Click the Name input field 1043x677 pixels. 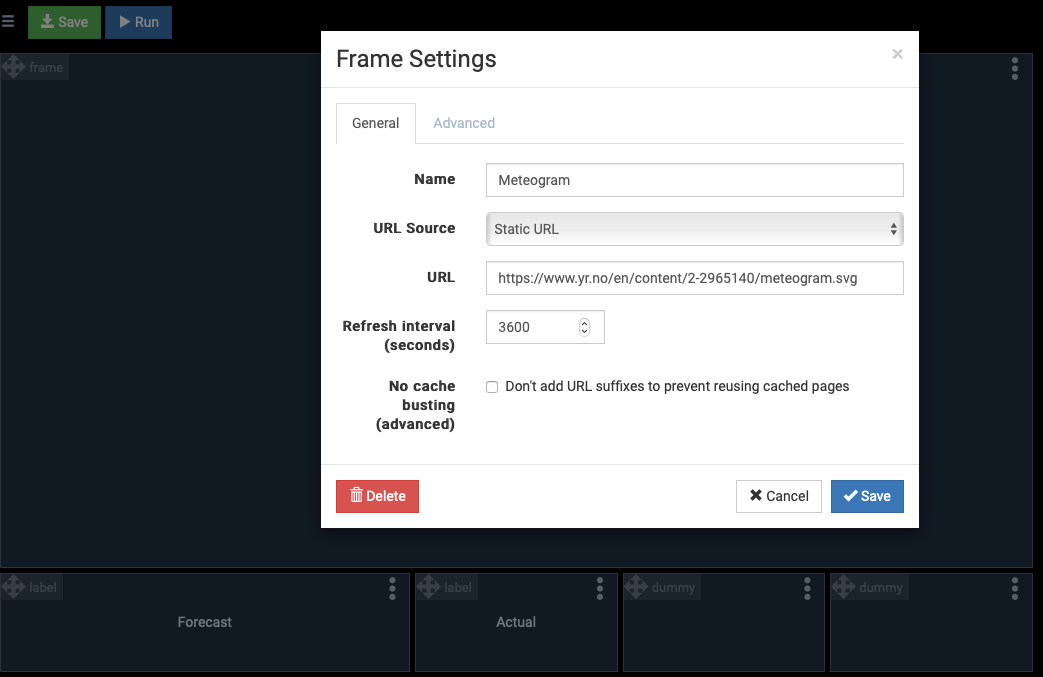(x=694, y=180)
